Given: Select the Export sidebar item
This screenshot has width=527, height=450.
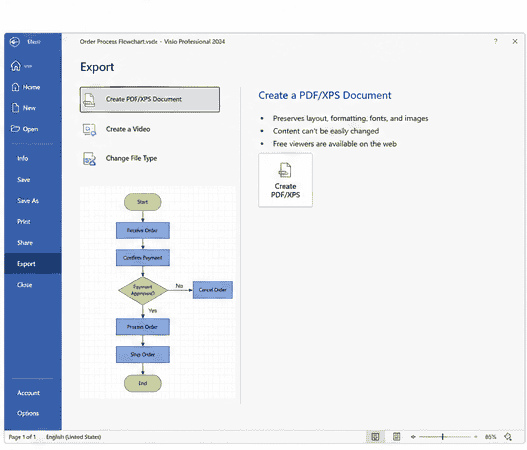Looking at the screenshot, I should coord(33,264).
